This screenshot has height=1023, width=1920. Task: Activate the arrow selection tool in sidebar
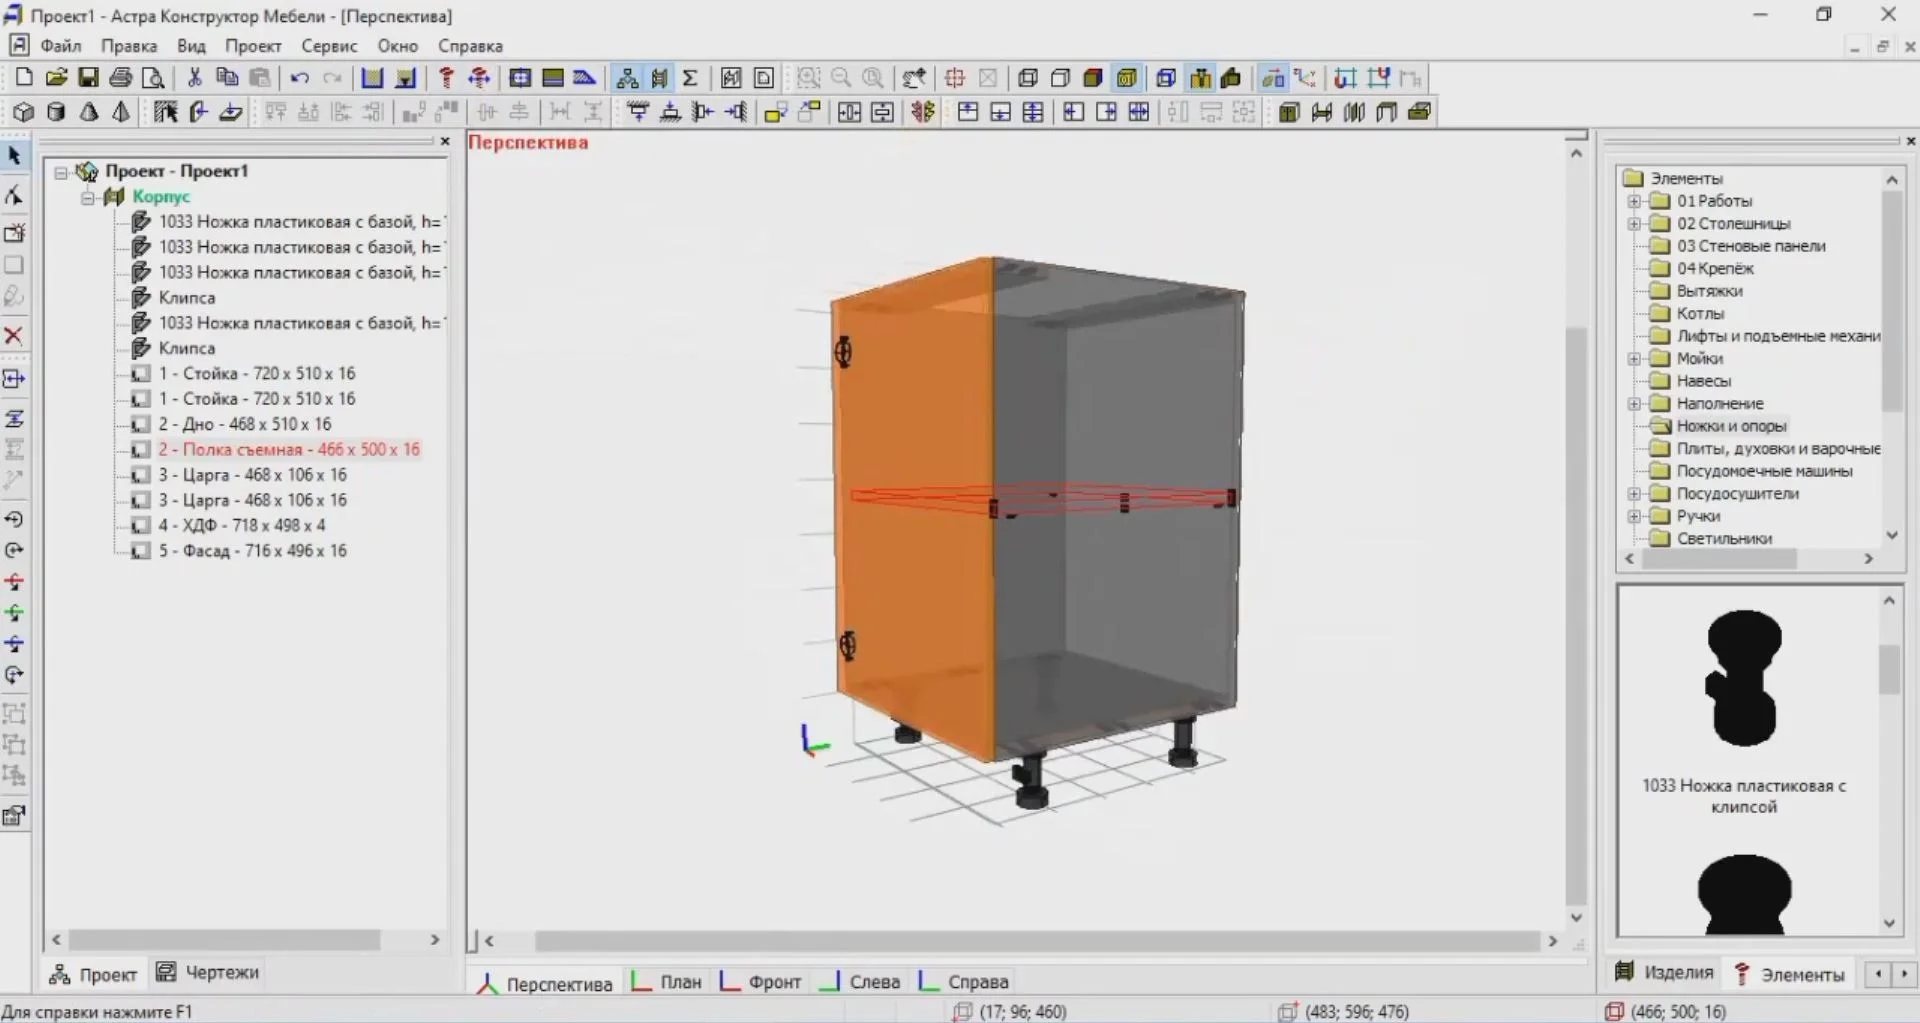14,156
